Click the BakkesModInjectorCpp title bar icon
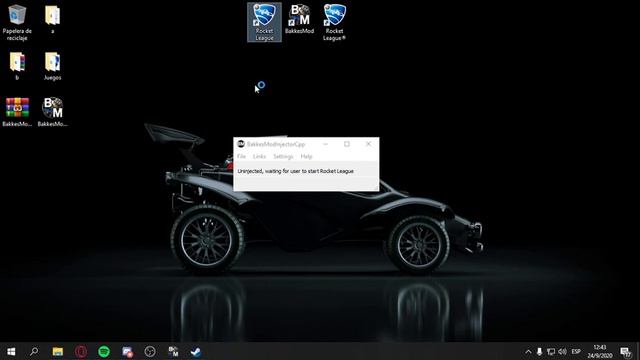The width and height of the screenshot is (640, 360). pos(241,144)
